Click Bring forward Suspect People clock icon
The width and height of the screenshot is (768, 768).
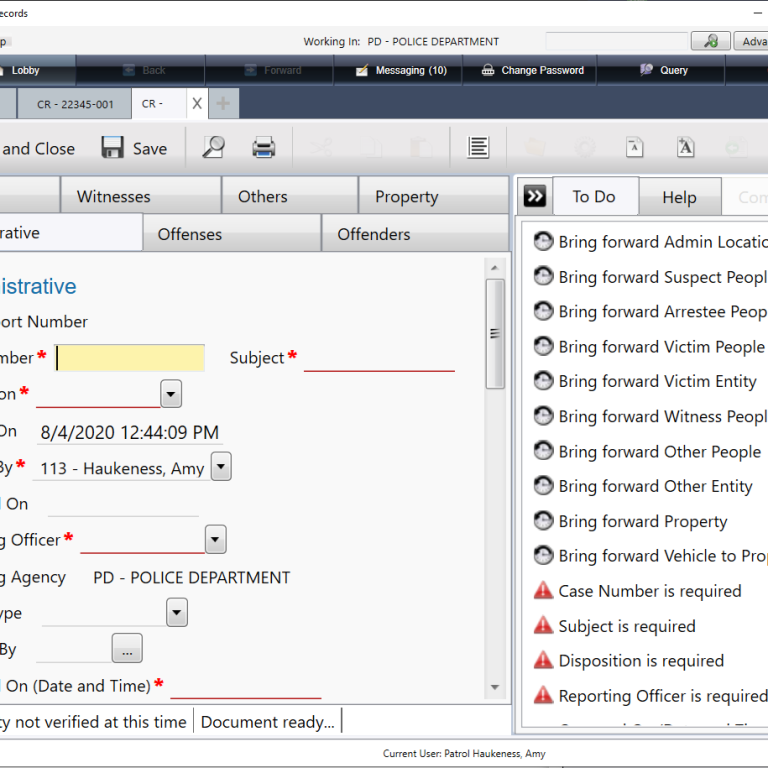coord(543,276)
